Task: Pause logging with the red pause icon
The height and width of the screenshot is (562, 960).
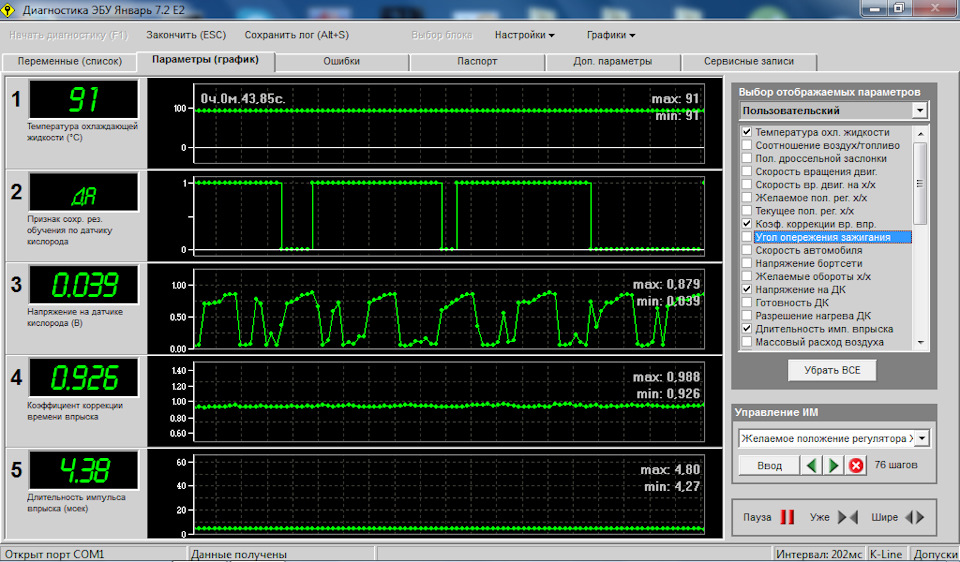Action: point(787,517)
